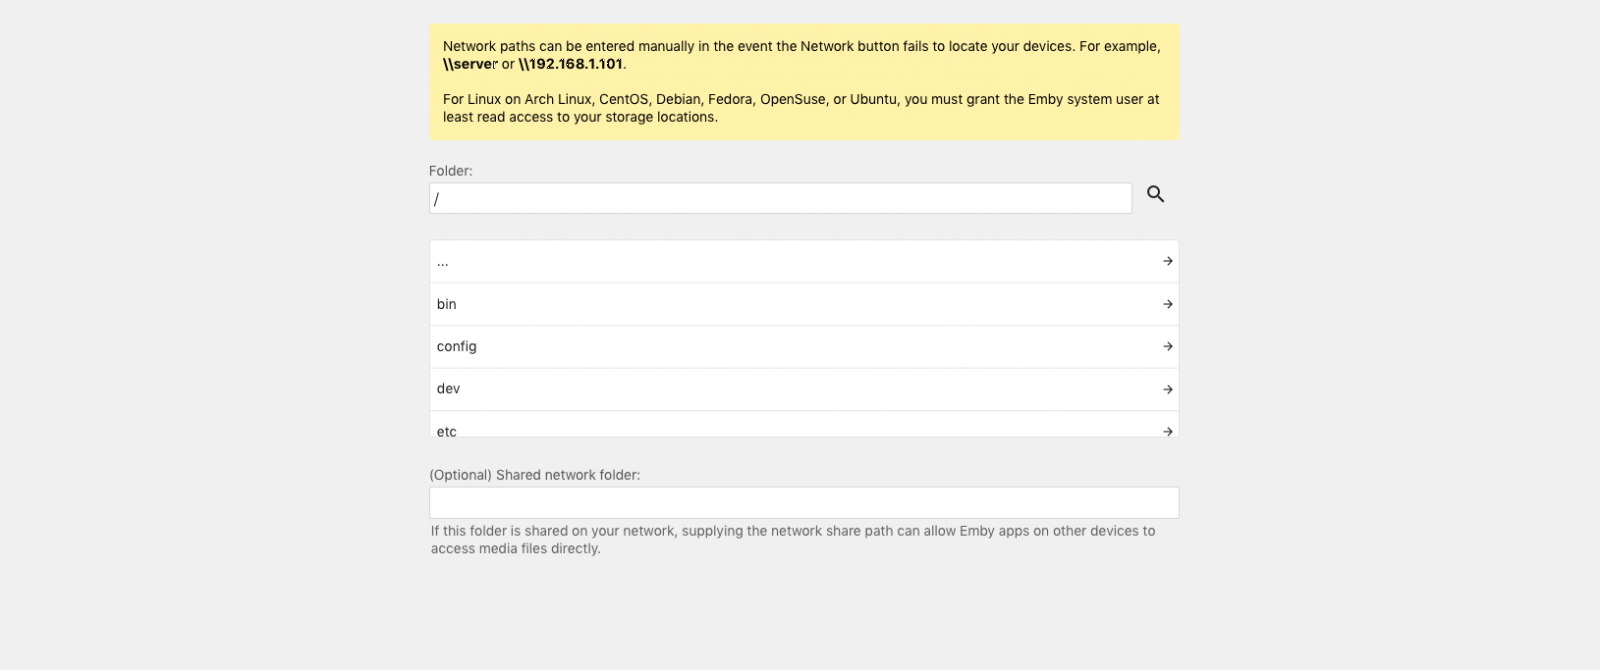Open the dev directory entry
Image resolution: width=1600 pixels, height=670 pixels.
[804, 389]
